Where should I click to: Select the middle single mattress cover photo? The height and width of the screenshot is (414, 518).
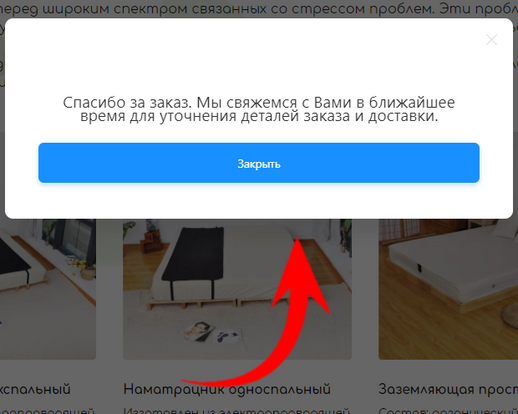coord(237,289)
